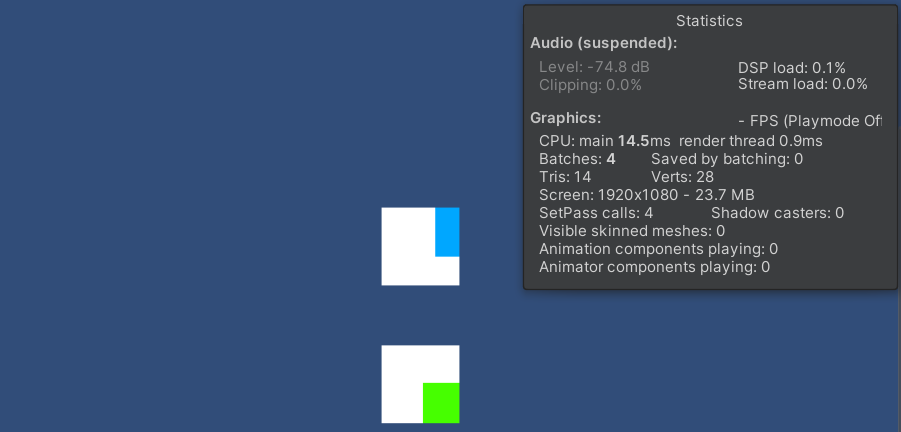Click the Shadow casters 0 statistic

pyautogui.click(x=777, y=213)
